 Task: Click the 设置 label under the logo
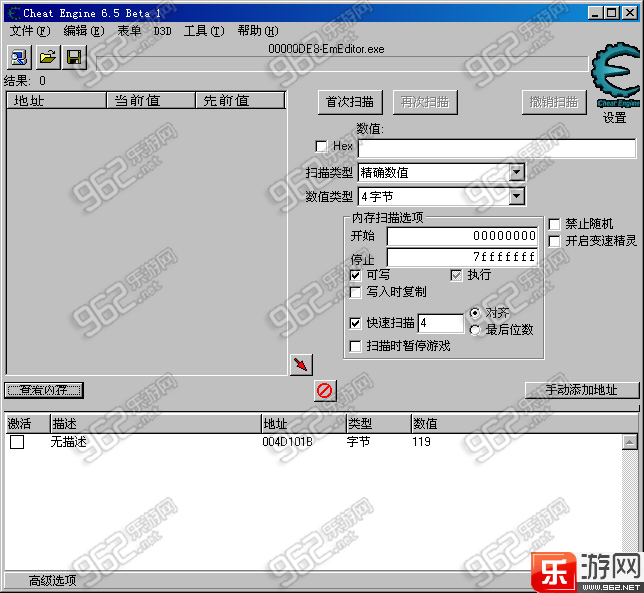click(614, 118)
